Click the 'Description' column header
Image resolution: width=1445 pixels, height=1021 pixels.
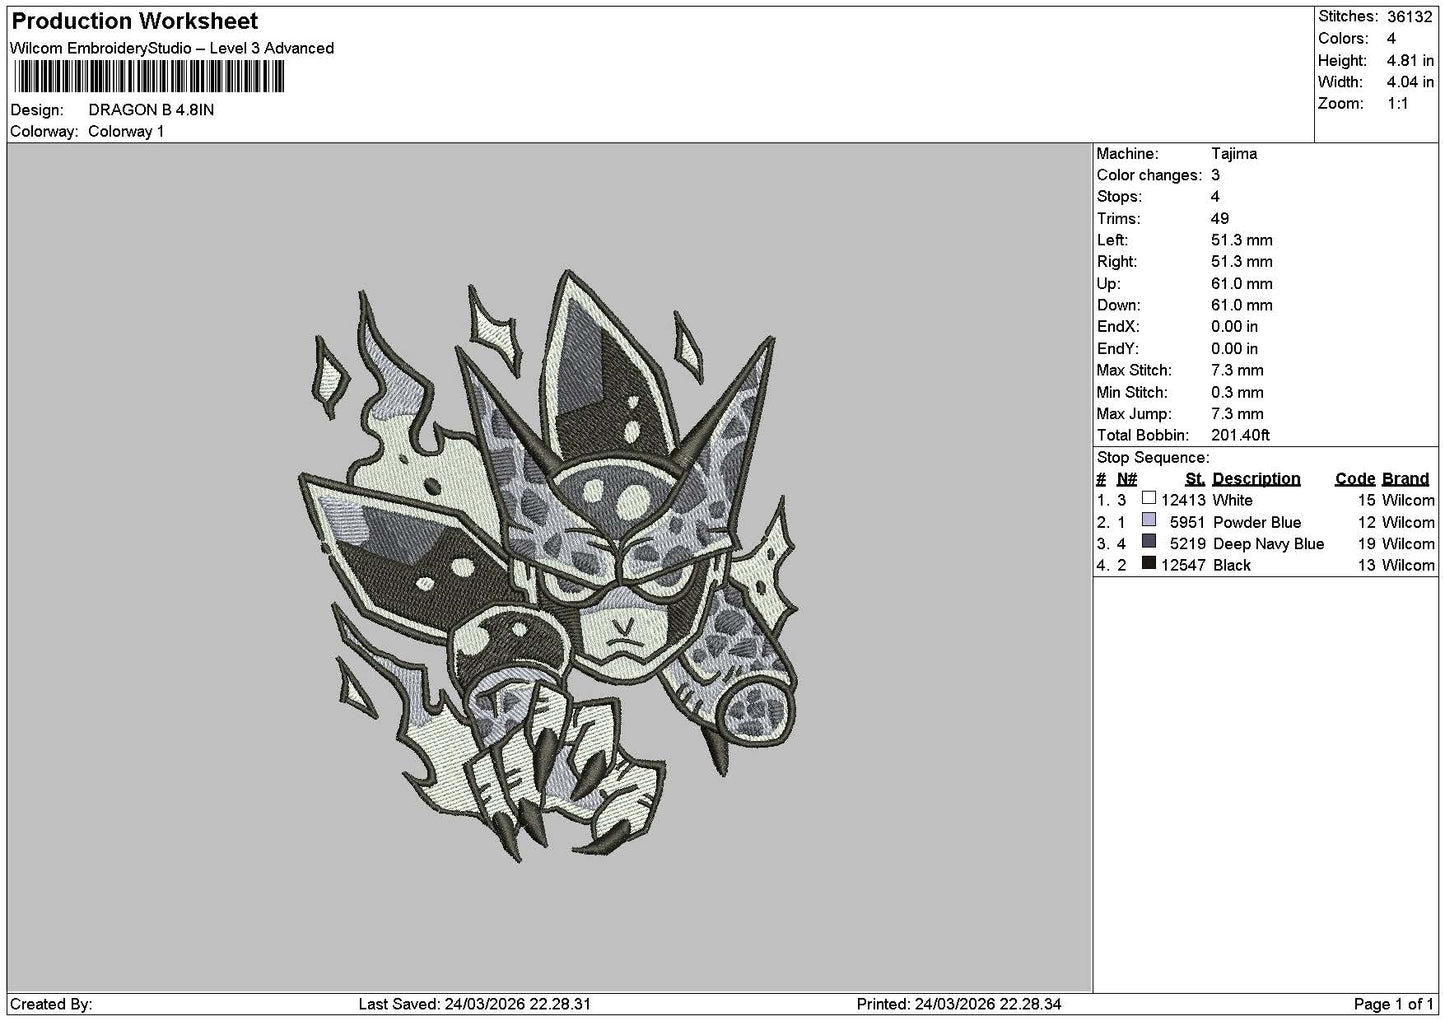1256,479
